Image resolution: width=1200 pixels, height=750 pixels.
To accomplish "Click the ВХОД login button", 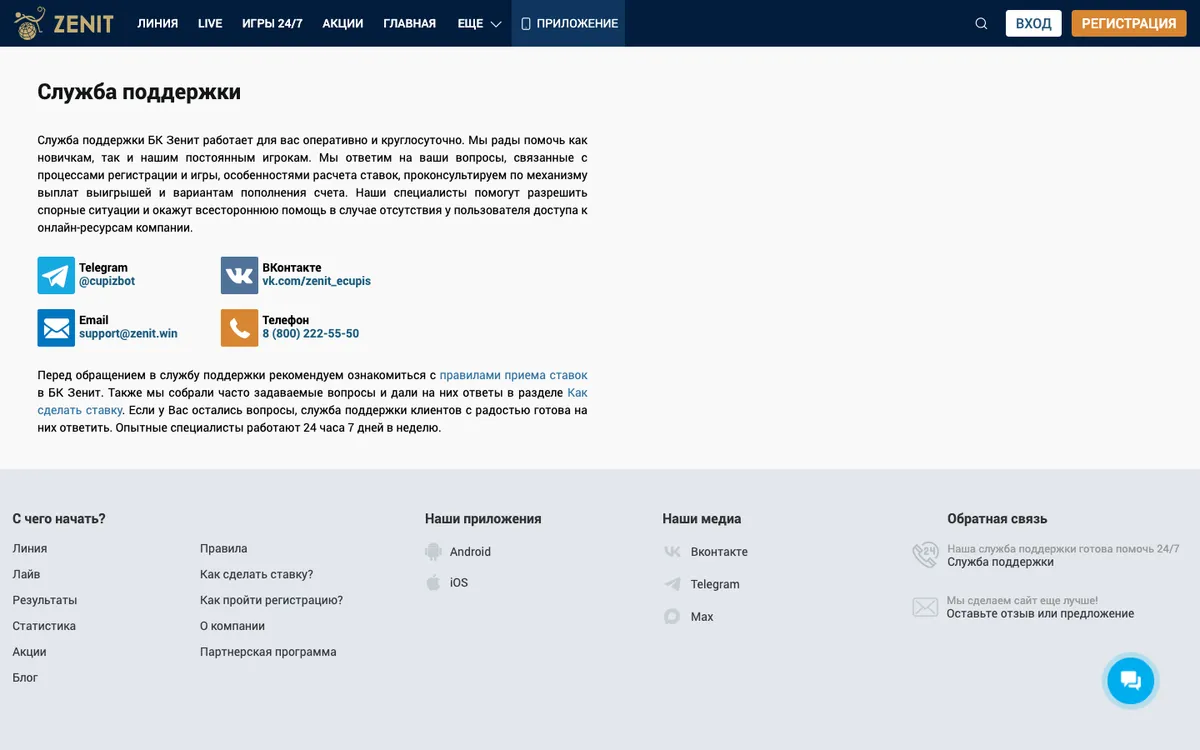I will pos(1034,23).
